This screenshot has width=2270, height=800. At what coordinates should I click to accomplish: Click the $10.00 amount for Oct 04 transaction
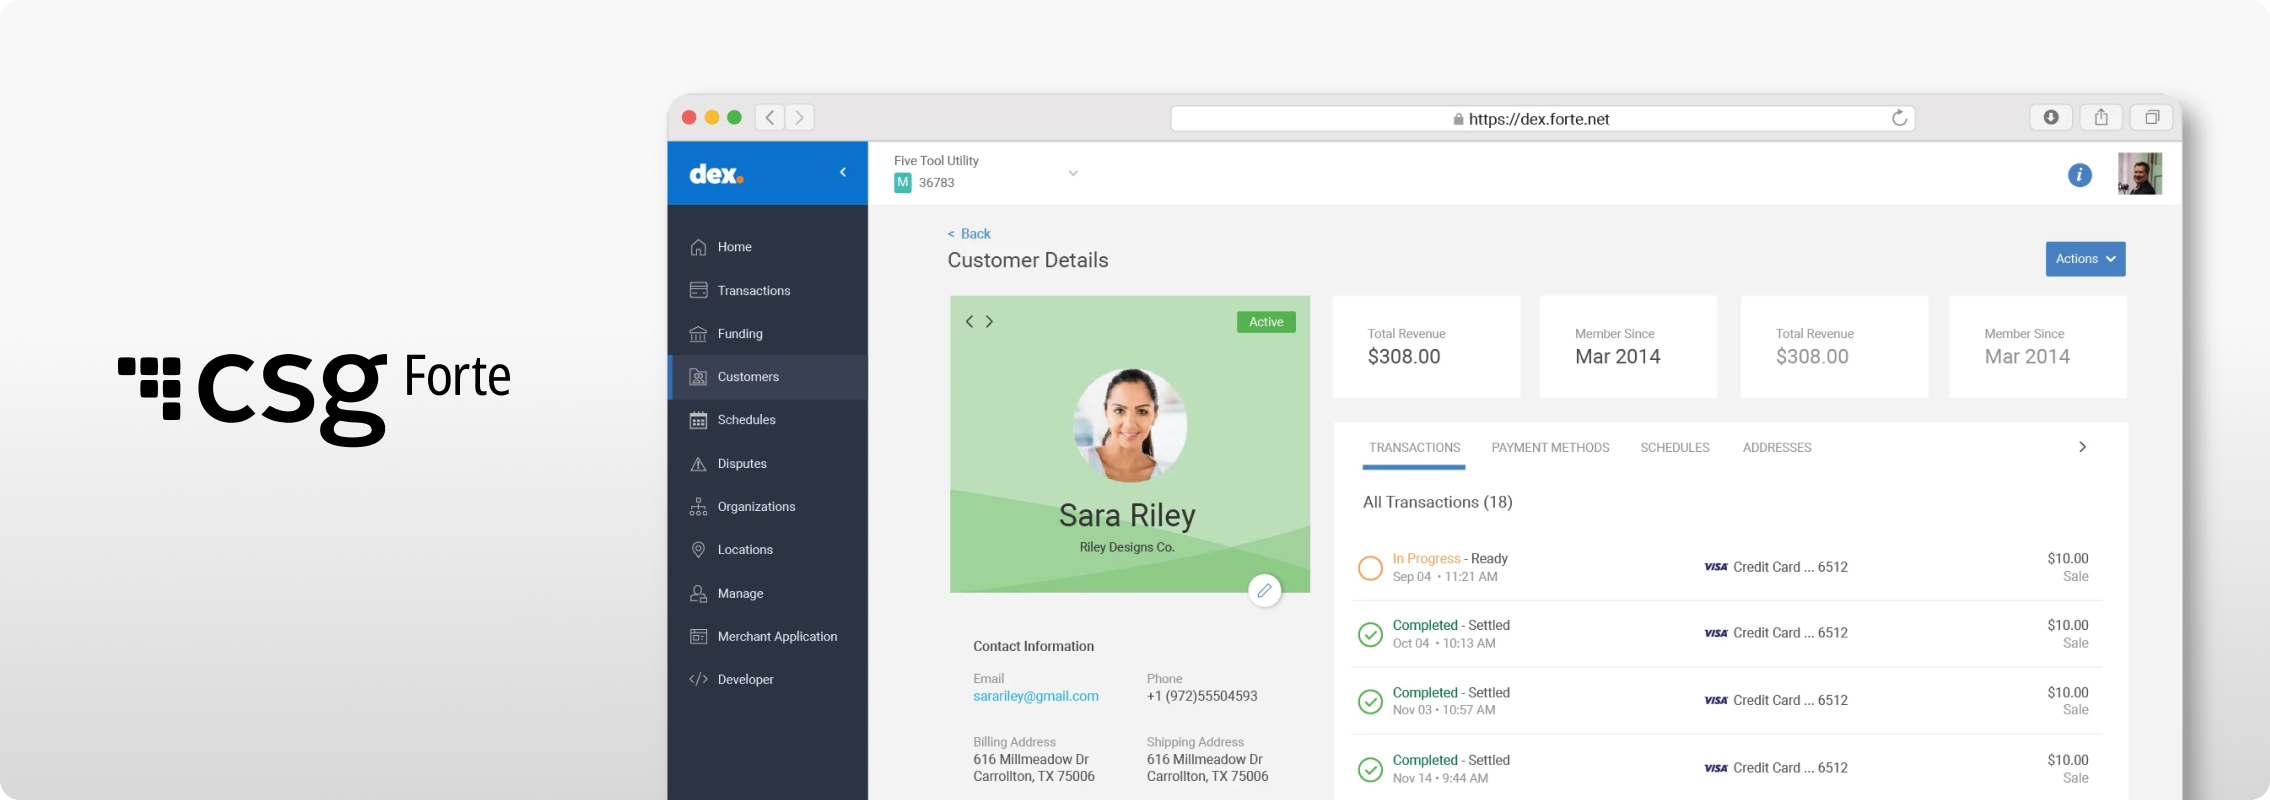(2068, 626)
